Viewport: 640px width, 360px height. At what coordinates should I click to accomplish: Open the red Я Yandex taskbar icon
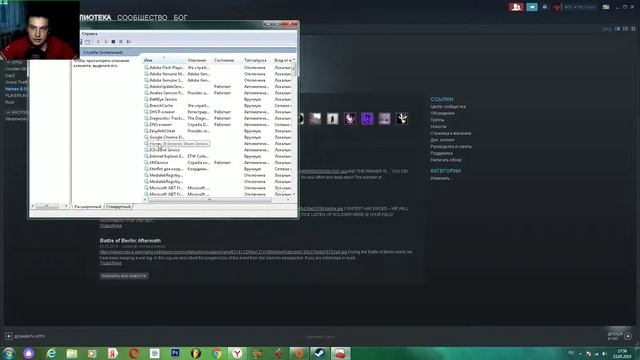pyautogui.click(x=113, y=353)
